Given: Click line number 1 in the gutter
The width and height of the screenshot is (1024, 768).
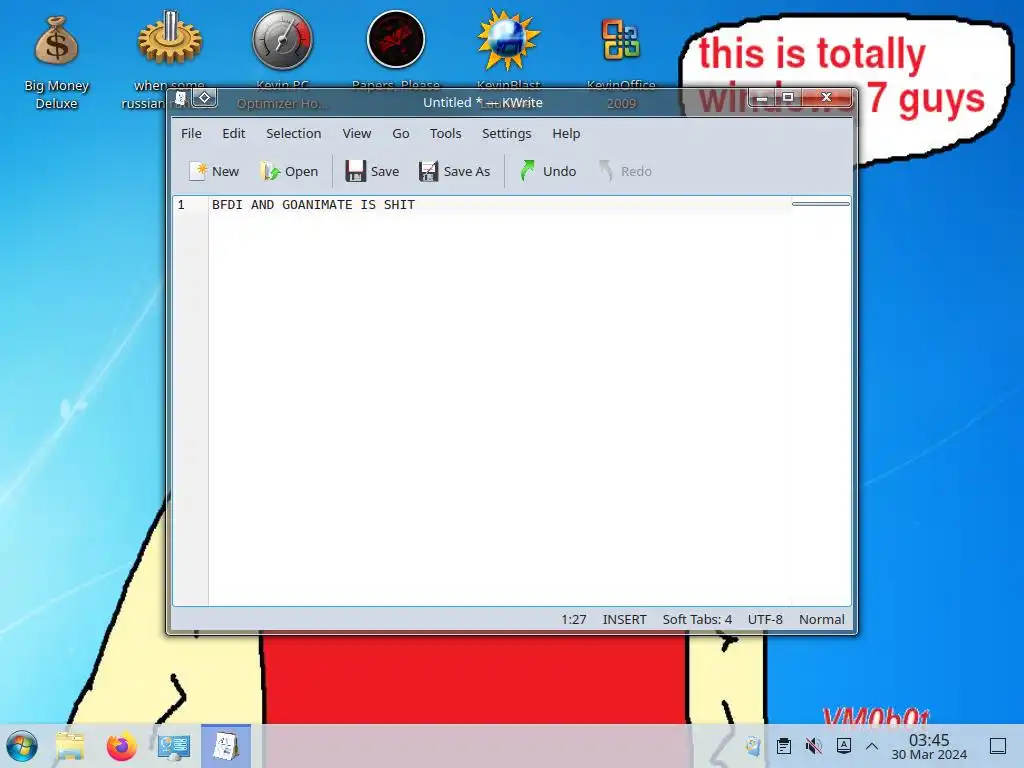Looking at the screenshot, I should pyautogui.click(x=181, y=205).
